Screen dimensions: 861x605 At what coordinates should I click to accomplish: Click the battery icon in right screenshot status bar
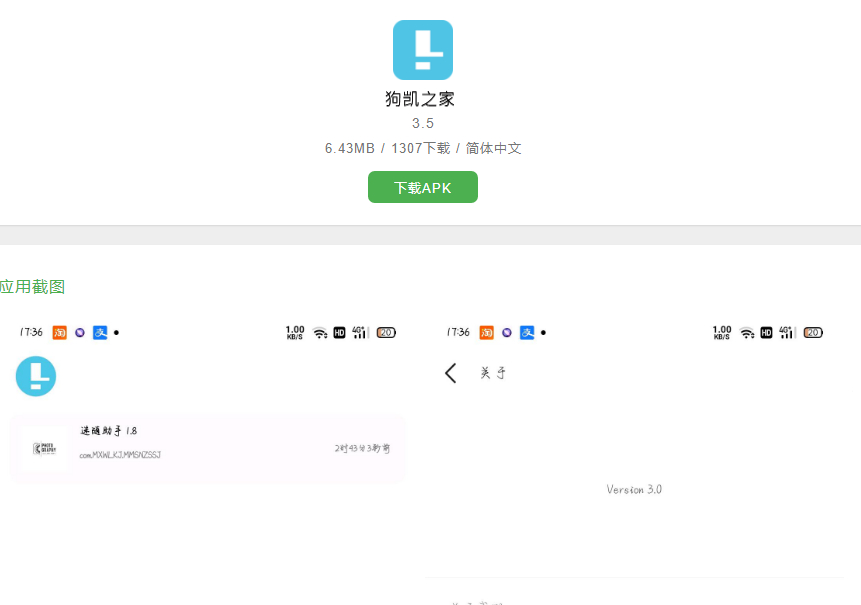(813, 333)
